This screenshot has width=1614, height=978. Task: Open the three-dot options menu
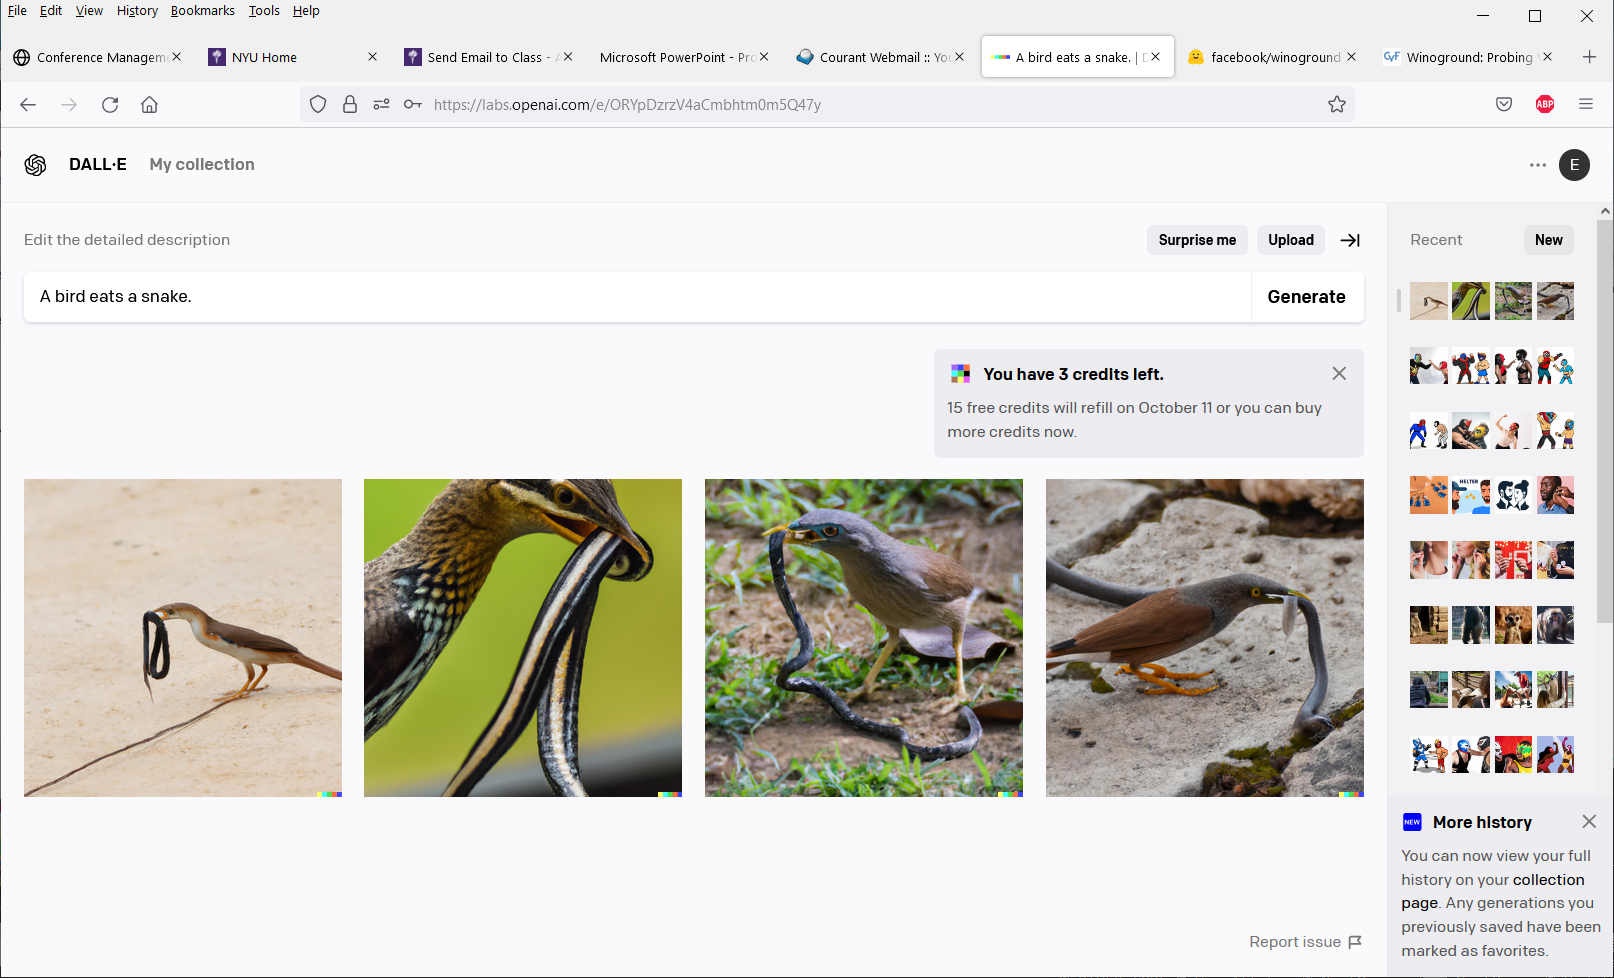[1537, 165]
